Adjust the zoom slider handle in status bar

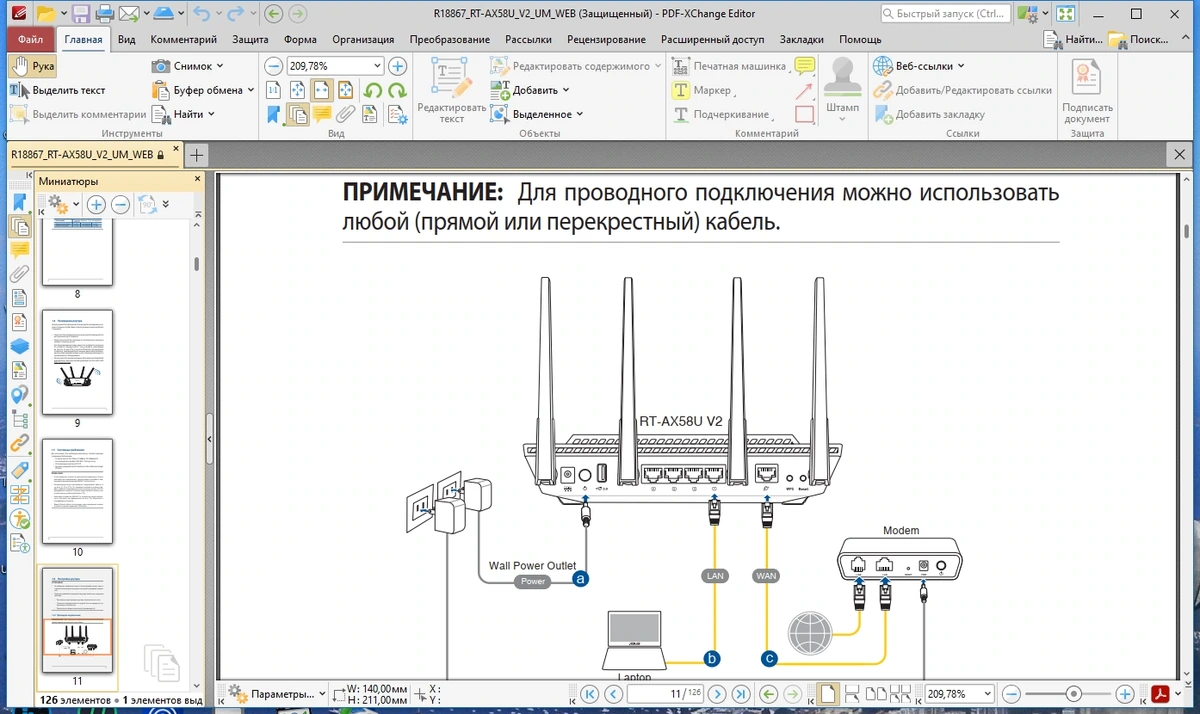tap(1073, 694)
